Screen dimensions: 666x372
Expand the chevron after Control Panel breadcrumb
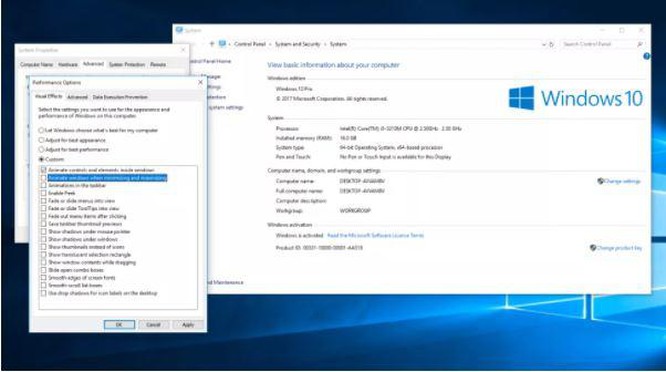pos(270,44)
